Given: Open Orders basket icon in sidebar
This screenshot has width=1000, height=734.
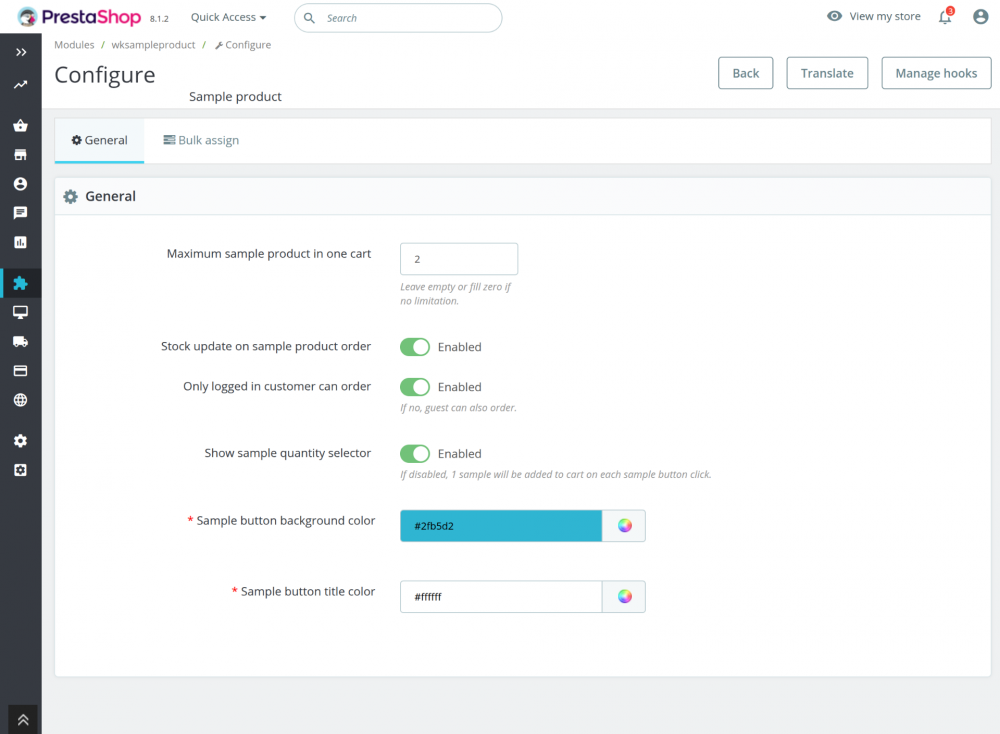Looking at the screenshot, I should pos(20,126).
